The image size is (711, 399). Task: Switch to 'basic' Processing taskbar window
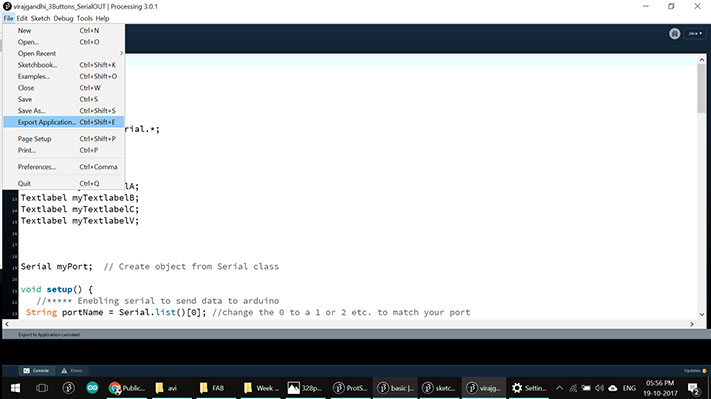coord(394,388)
